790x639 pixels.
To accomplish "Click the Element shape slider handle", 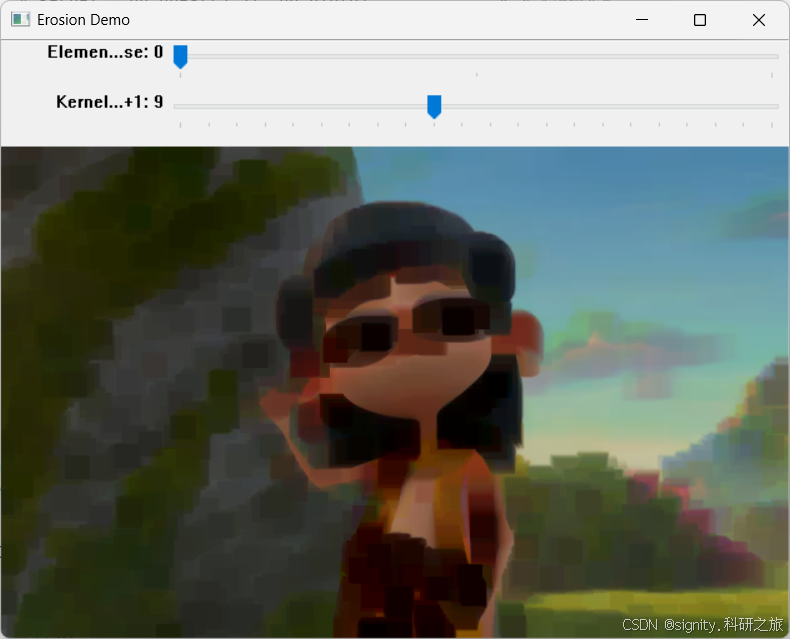I will 180,56.
